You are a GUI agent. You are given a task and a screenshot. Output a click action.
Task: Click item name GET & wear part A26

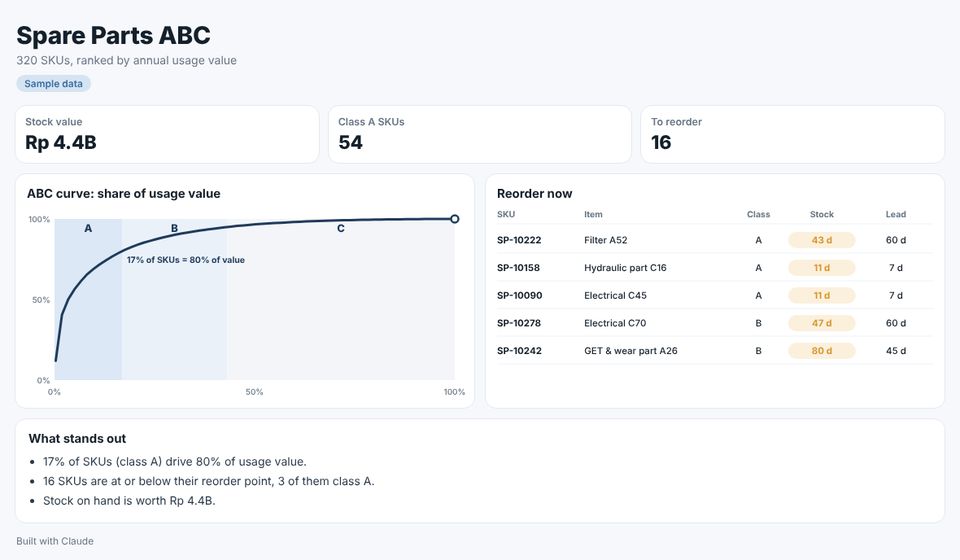pyautogui.click(x=631, y=351)
